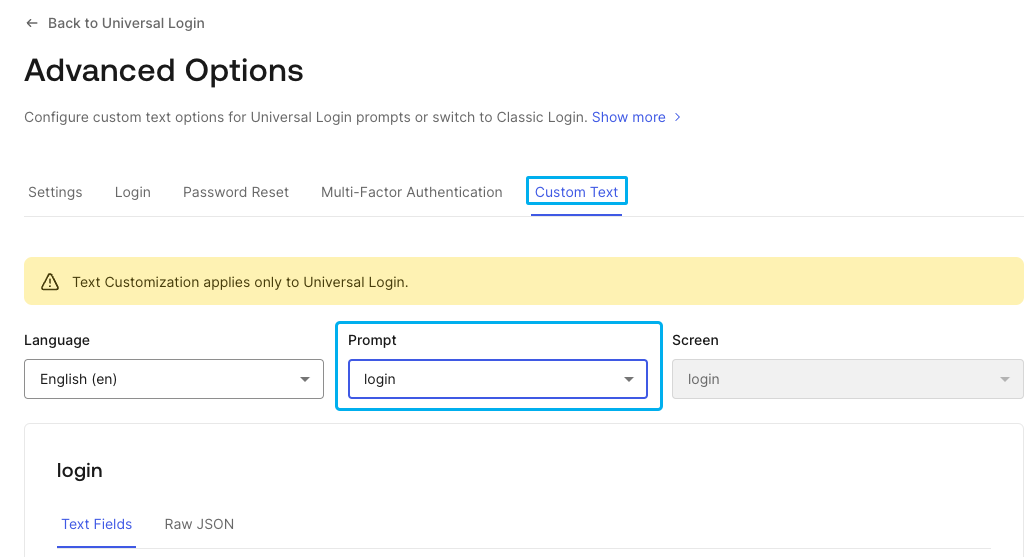Click the Text Customization warning banner message
This screenshot has height=557, width=1031.
pyautogui.click(x=240, y=282)
